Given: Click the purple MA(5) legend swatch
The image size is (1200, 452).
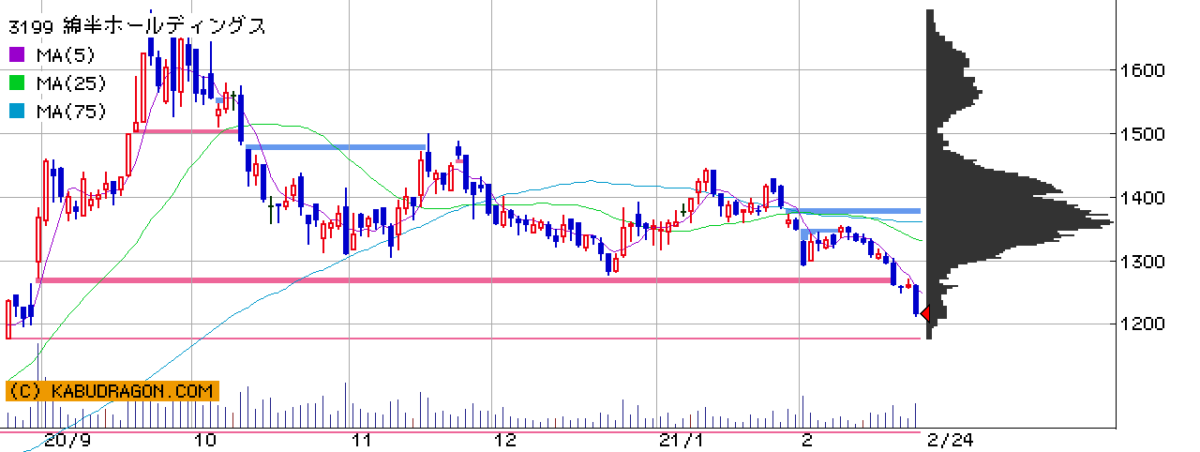Looking at the screenshot, I should click(17, 56).
